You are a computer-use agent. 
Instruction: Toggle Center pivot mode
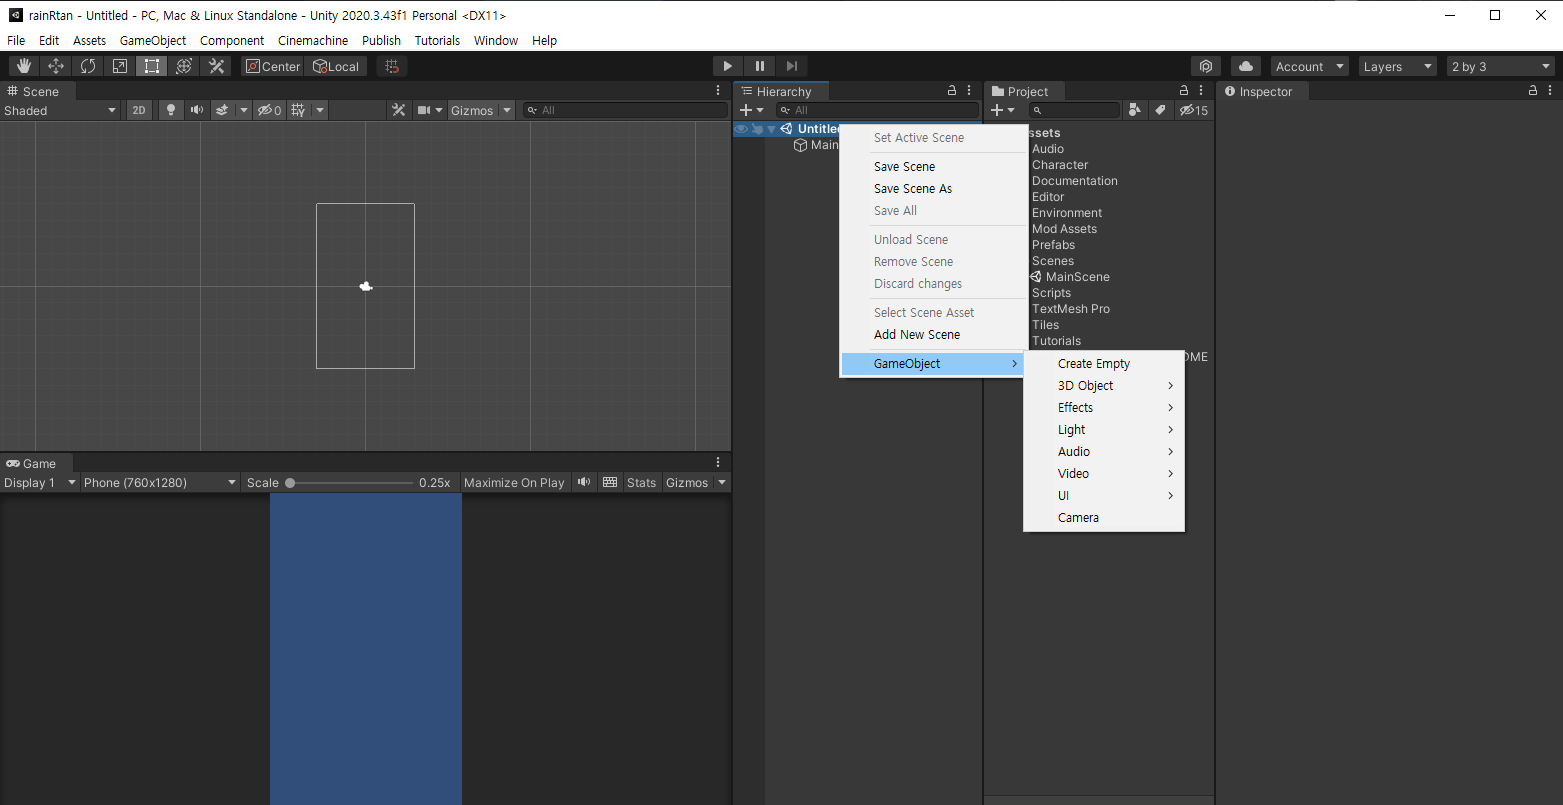(x=273, y=66)
